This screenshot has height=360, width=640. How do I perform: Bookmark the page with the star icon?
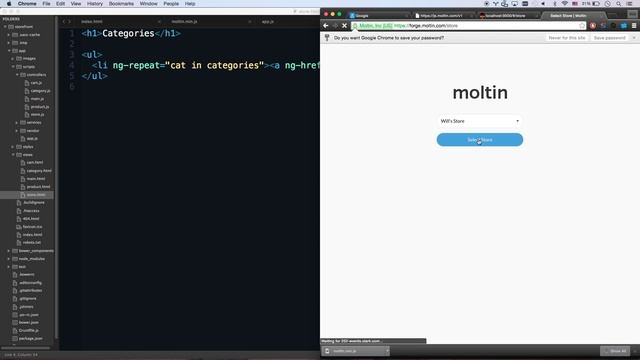[582, 25]
